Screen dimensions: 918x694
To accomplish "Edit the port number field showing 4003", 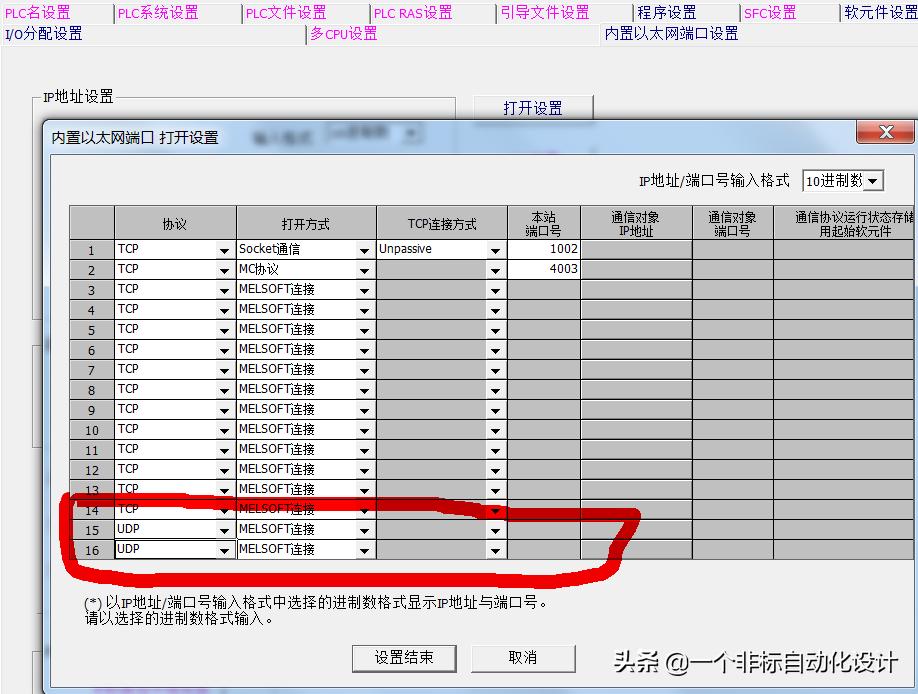I will (x=545, y=269).
